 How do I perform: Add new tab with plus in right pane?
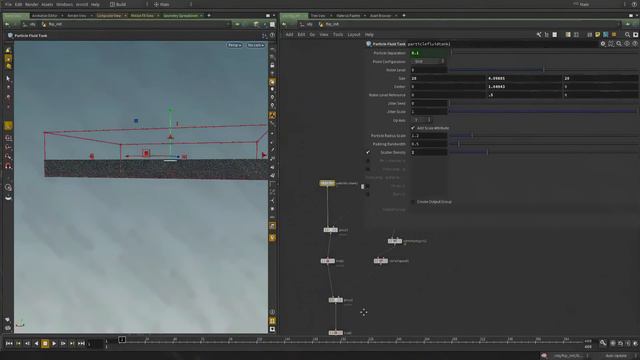pyautogui.click(x=404, y=16)
